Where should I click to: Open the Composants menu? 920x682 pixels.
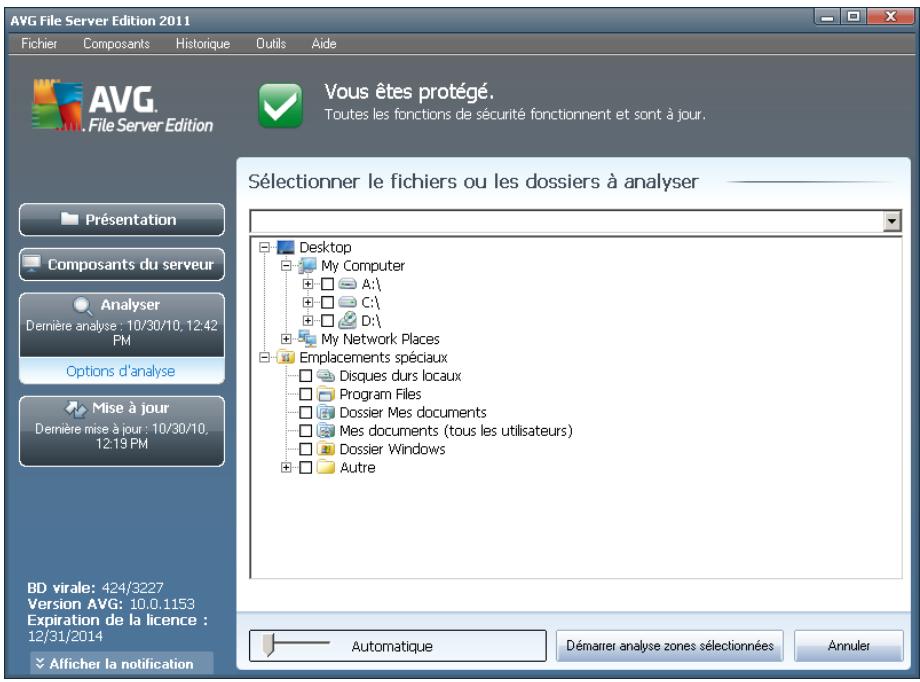116,43
